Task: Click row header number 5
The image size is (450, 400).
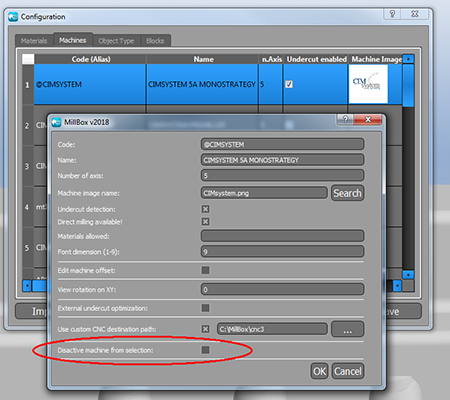Action: pyautogui.click(x=28, y=248)
